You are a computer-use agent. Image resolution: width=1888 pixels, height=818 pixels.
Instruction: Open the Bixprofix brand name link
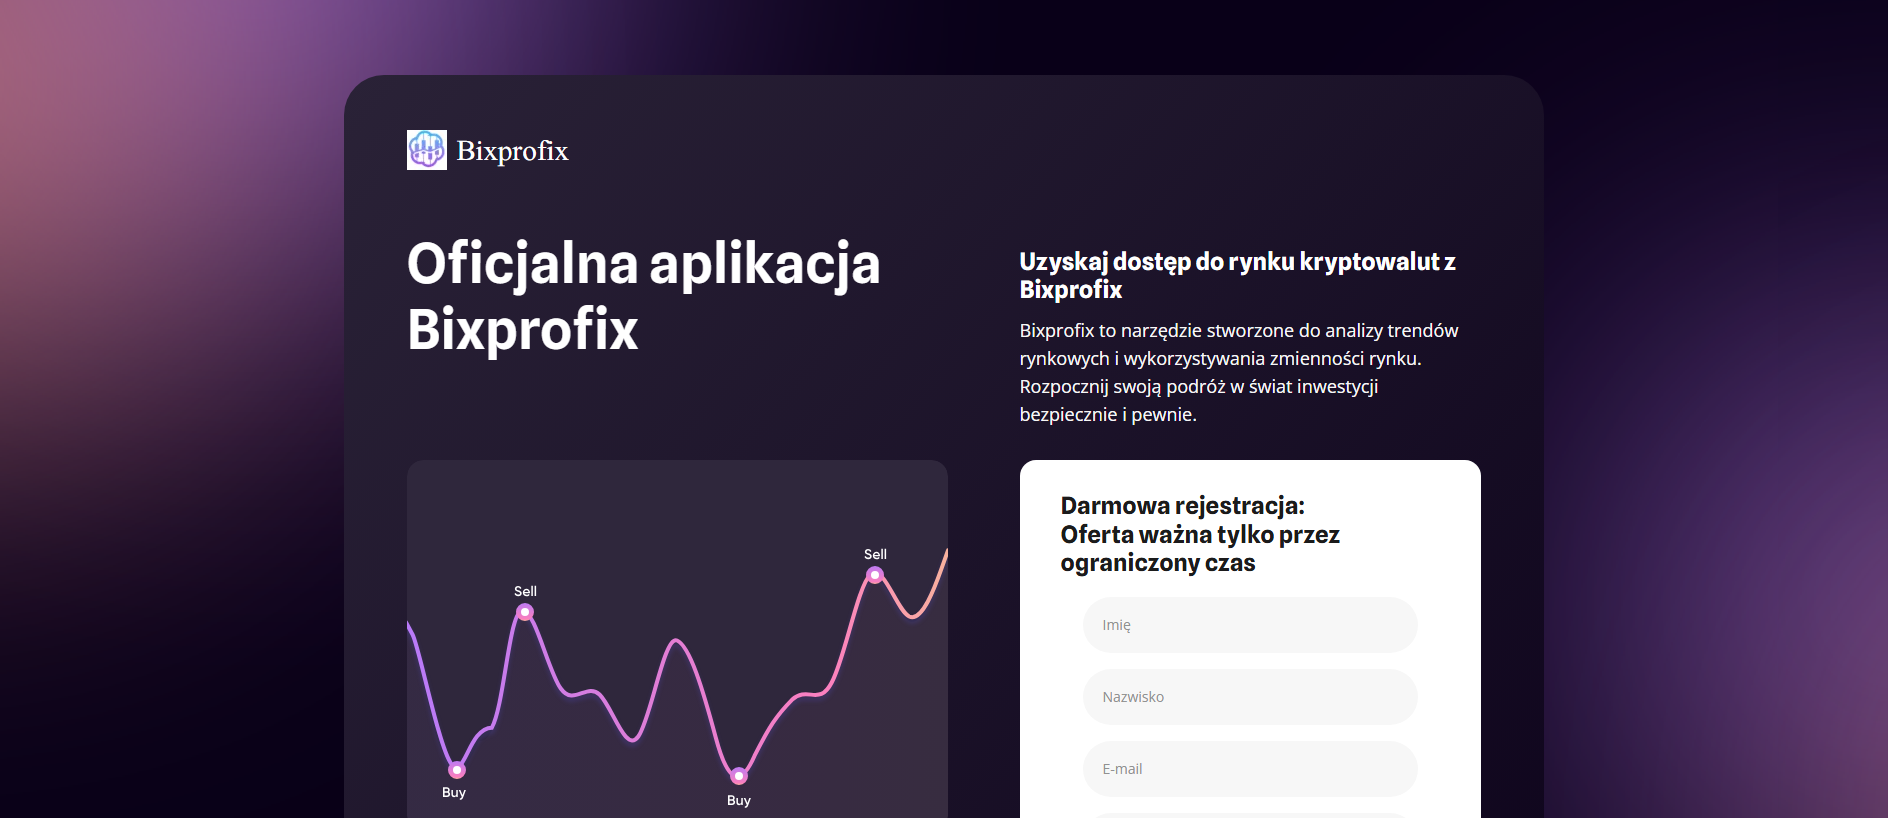coord(512,151)
